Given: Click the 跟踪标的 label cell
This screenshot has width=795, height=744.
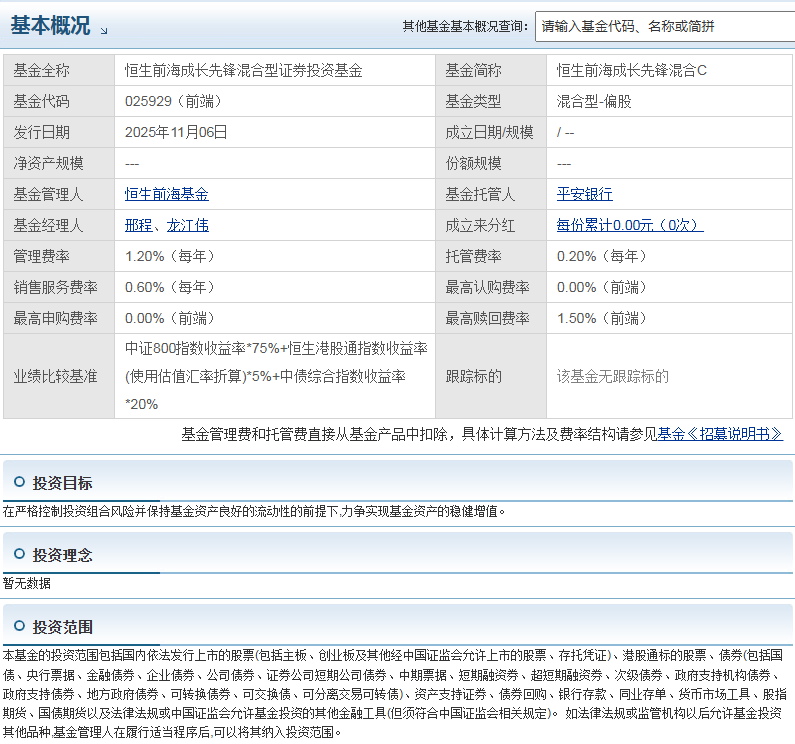Looking at the screenshot, I should (491, 376).
